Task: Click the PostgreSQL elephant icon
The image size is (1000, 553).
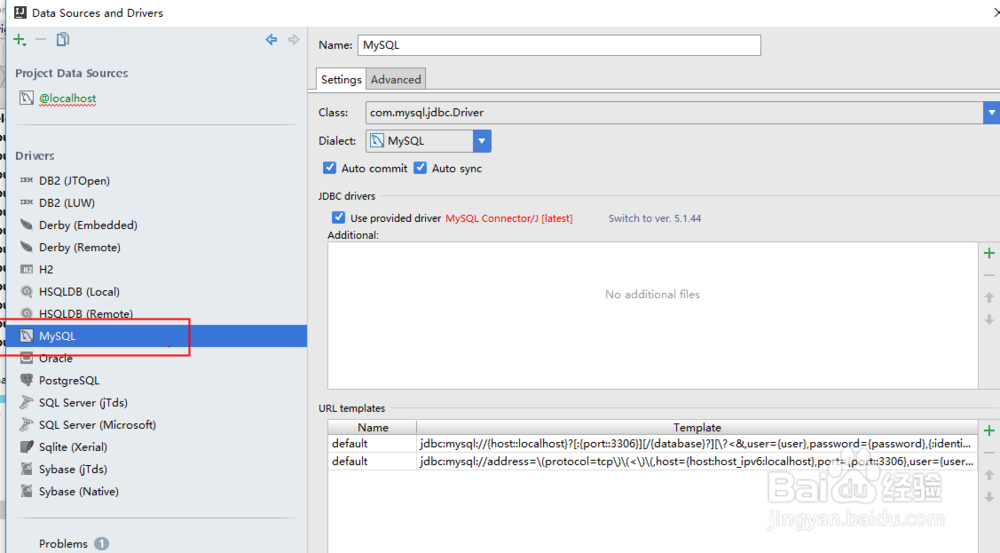Action: [x=26, y=380]
